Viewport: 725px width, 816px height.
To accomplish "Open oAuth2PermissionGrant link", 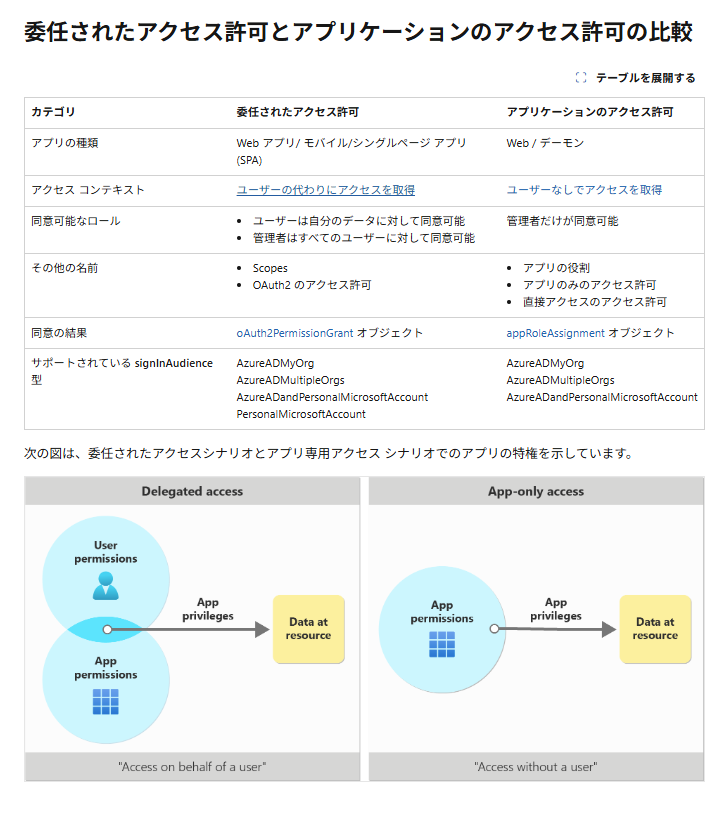I will (295, 333).
